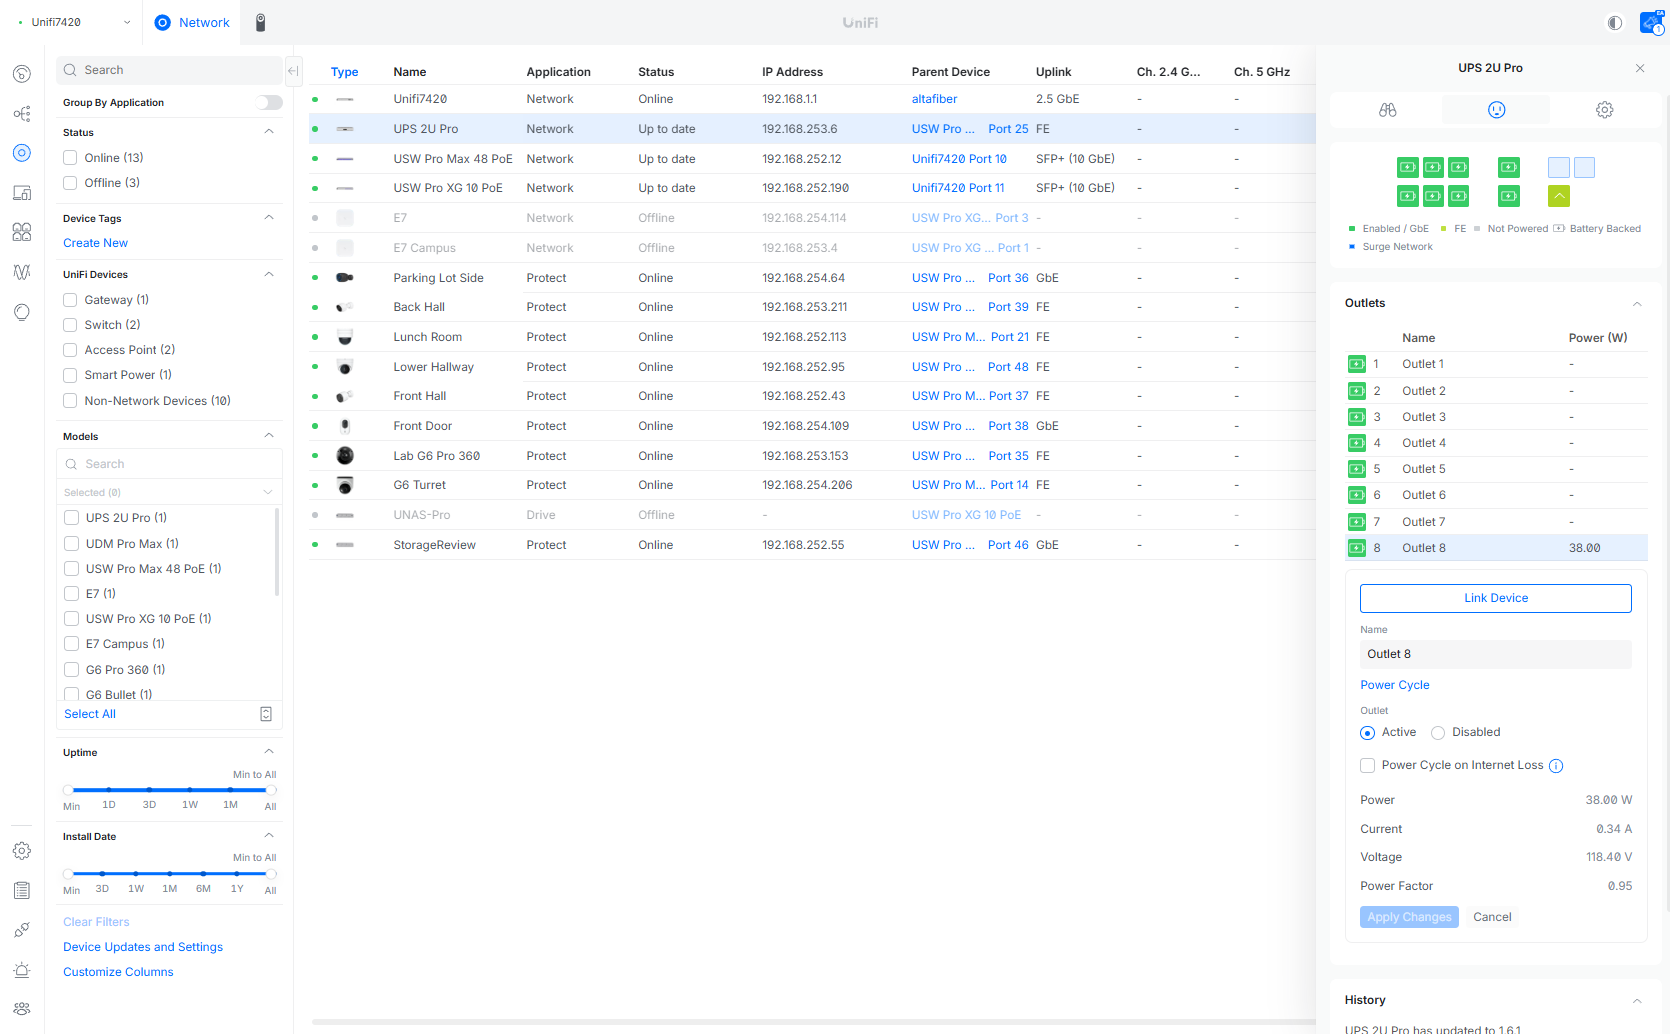Collapse the Outlets section chevron

coord(1637,304)
